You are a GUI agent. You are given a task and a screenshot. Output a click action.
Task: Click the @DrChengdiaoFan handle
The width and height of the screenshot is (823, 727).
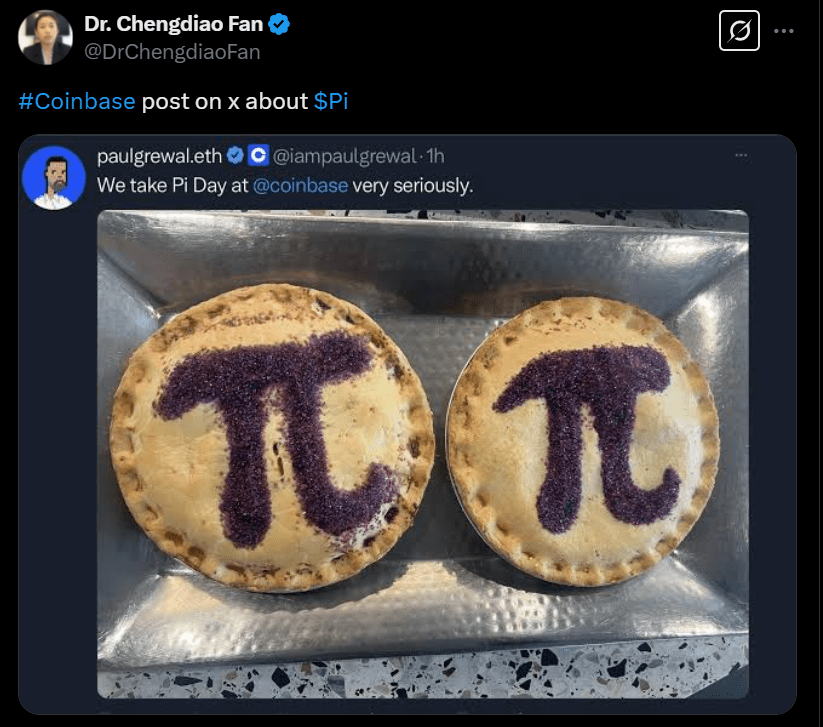point(172,52)
